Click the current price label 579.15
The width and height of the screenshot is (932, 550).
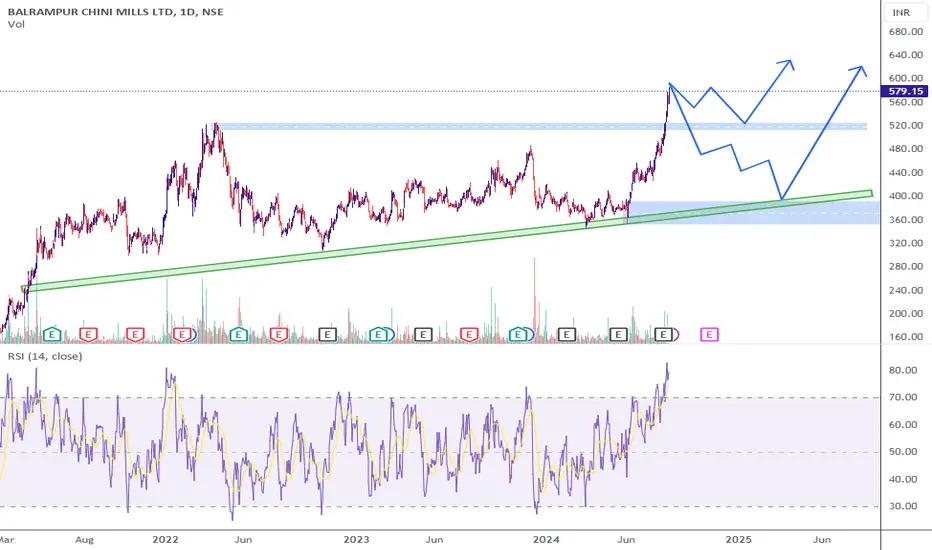[906, 91]
